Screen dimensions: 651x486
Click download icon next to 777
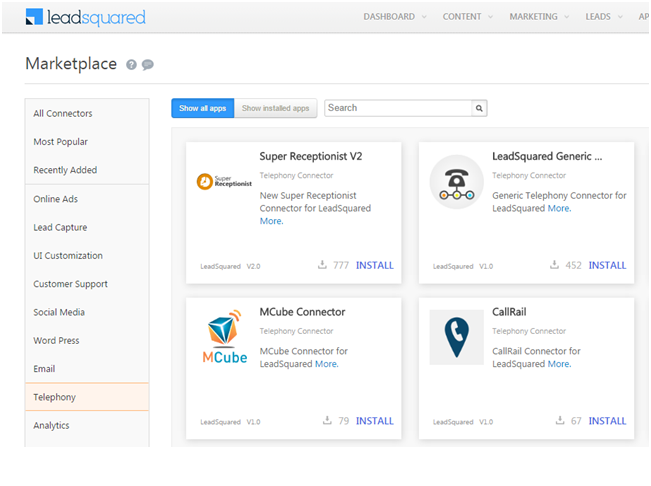[322, 264]
